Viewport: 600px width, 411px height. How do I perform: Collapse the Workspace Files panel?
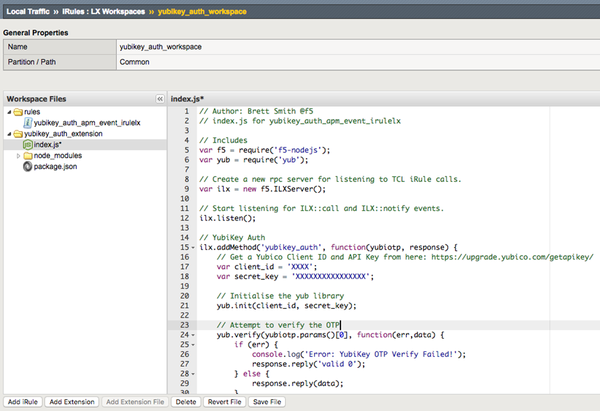point(159,99)
